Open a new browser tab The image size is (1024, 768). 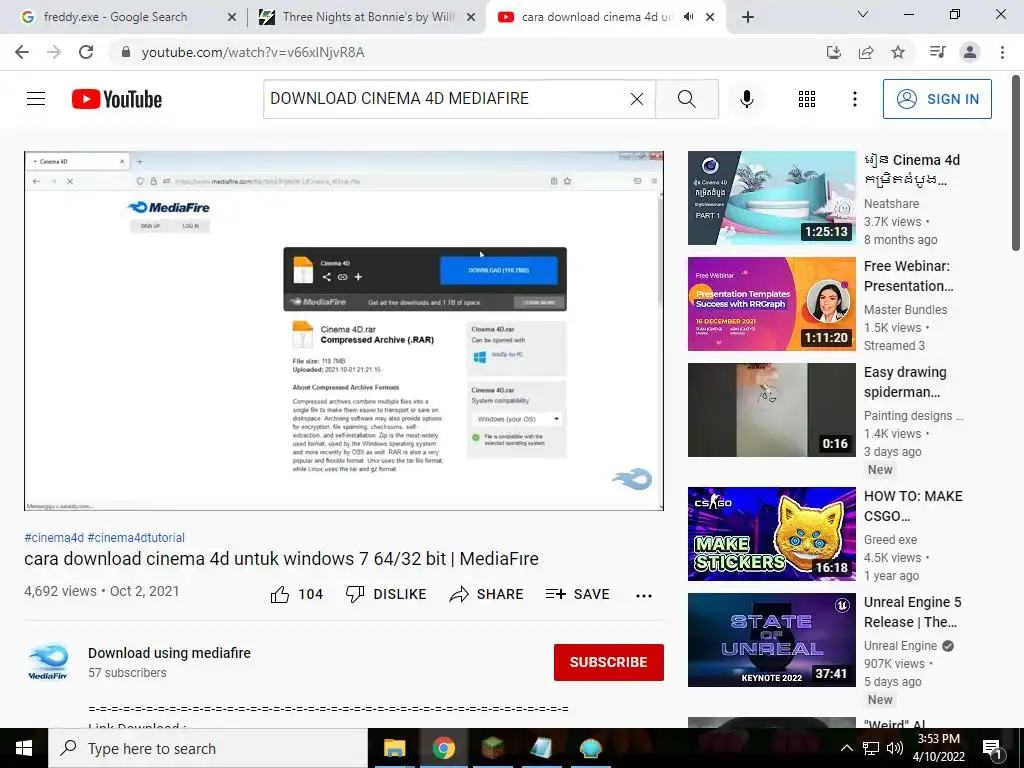point(748,18)
